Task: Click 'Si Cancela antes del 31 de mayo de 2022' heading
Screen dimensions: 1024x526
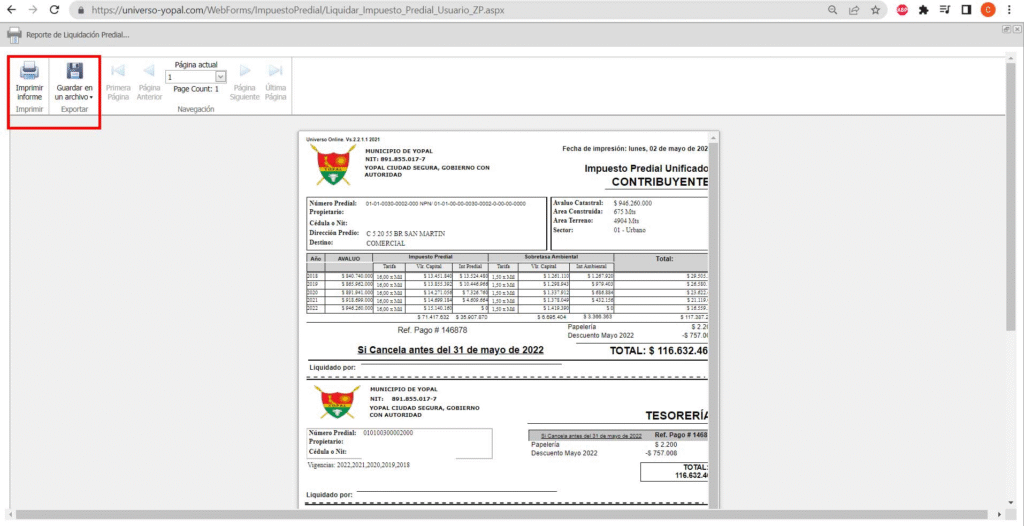Action: tap(451, 350)
